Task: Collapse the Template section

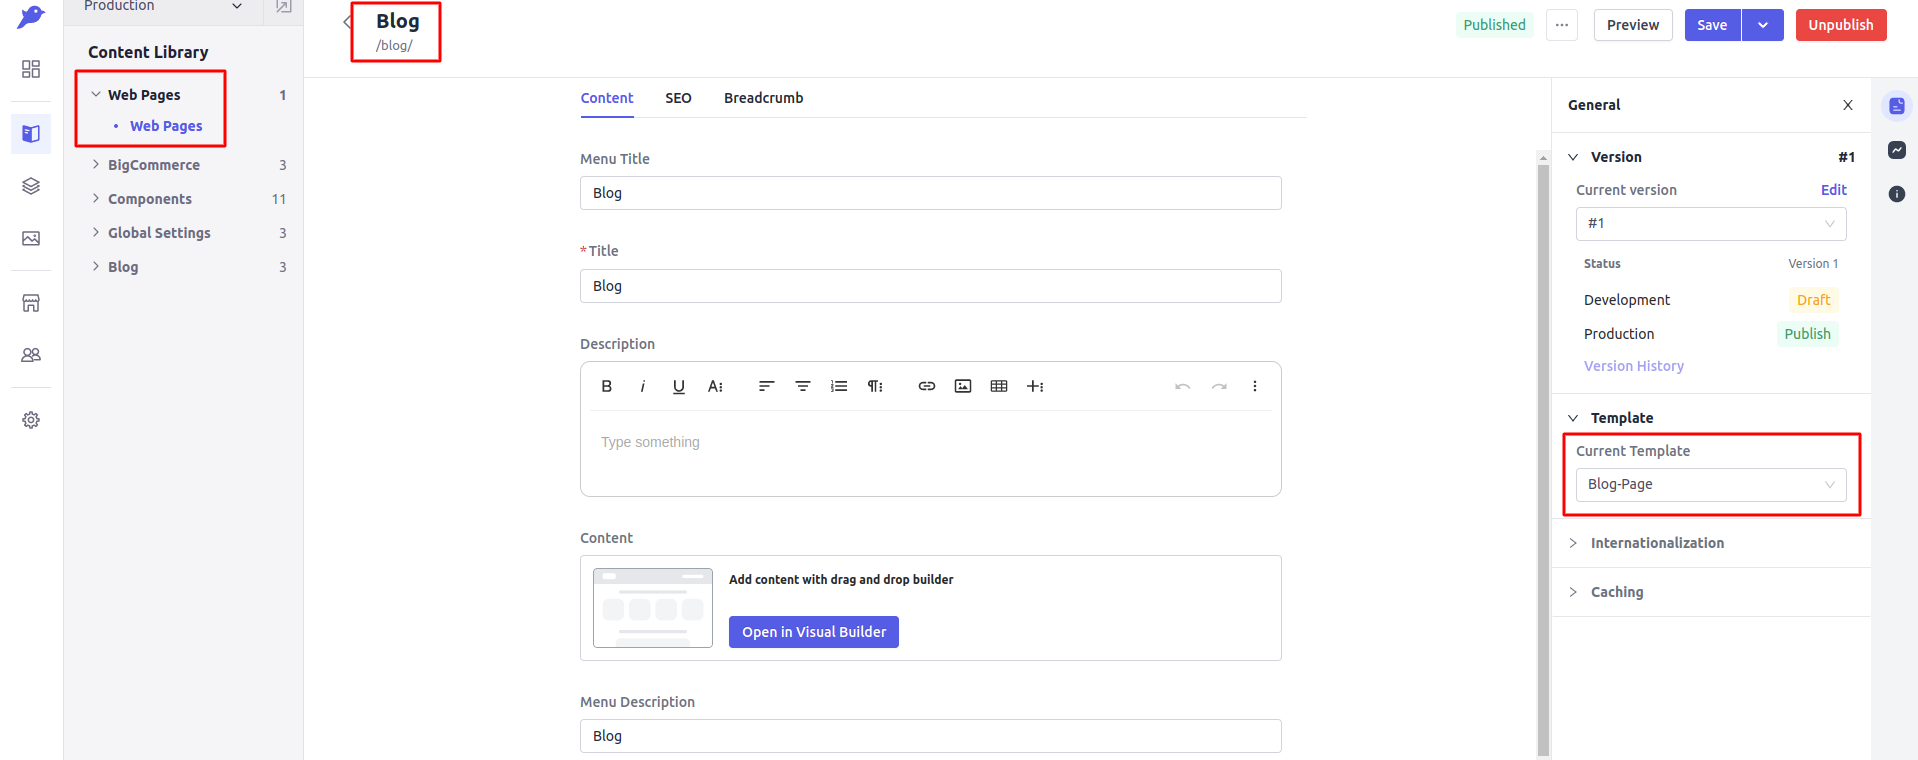Action: [x=1573, y=418]
